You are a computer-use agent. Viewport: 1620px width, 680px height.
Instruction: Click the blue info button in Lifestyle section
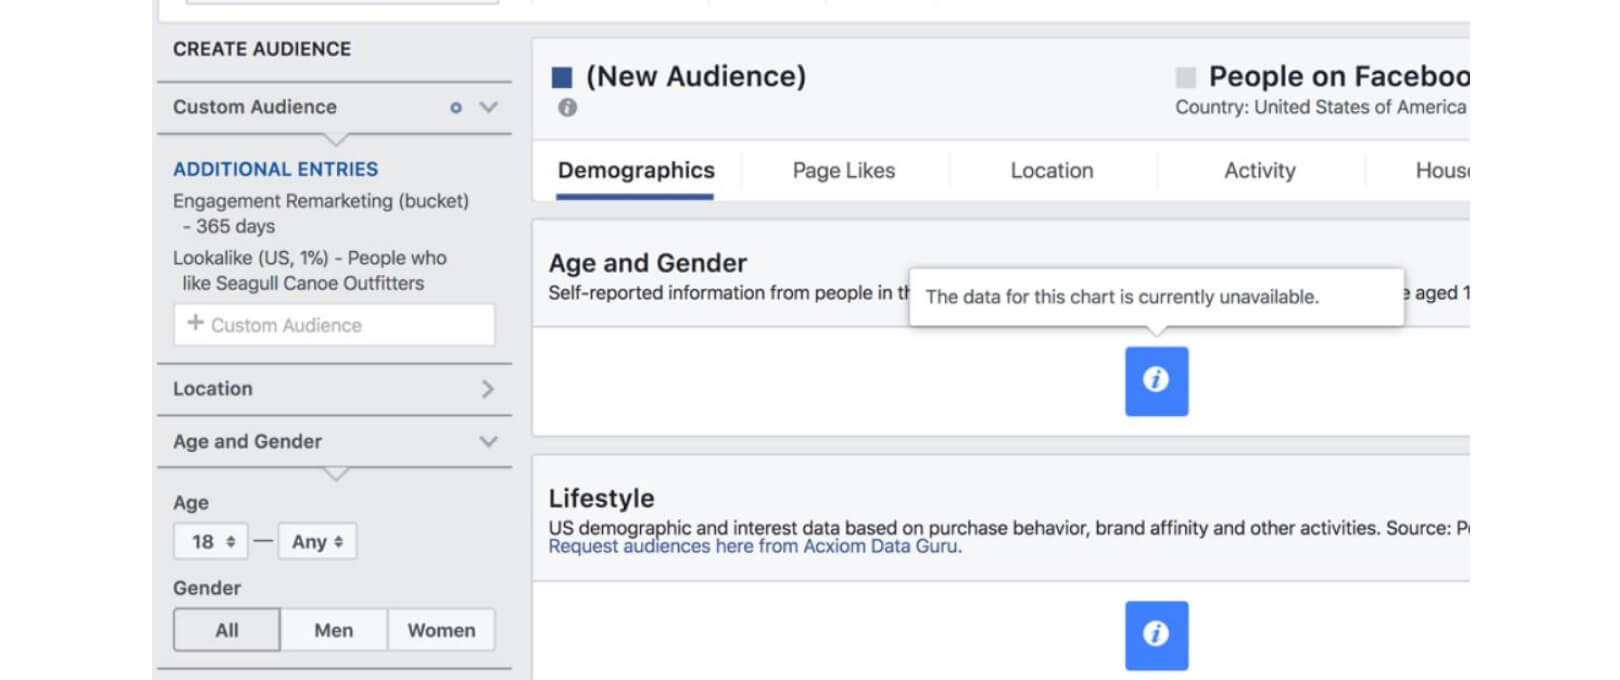point(1156,635)
